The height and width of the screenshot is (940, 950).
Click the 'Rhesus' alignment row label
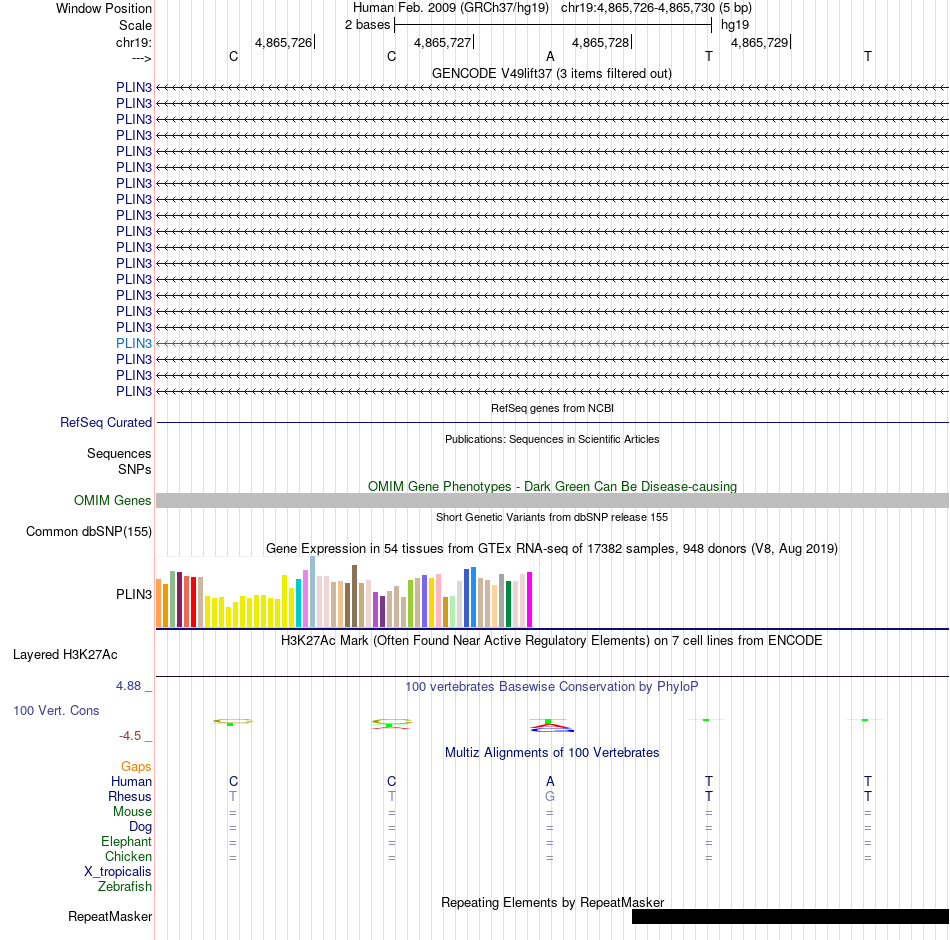[130, 796]
